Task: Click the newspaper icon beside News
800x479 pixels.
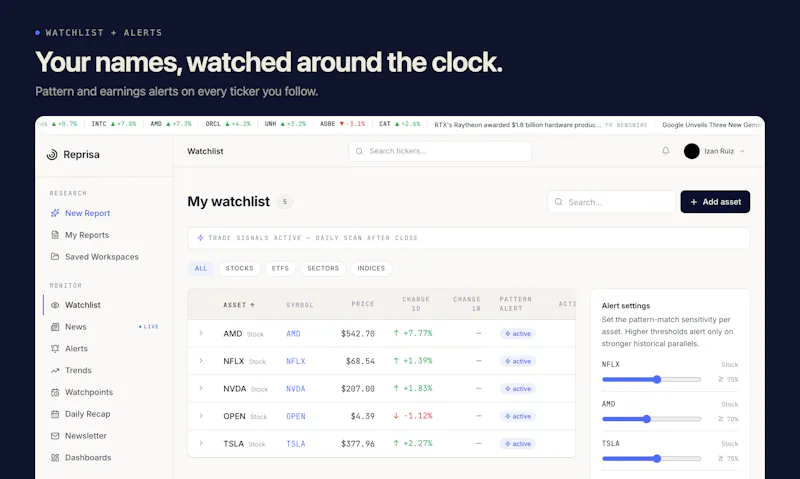Action: (x=55, y=327)
